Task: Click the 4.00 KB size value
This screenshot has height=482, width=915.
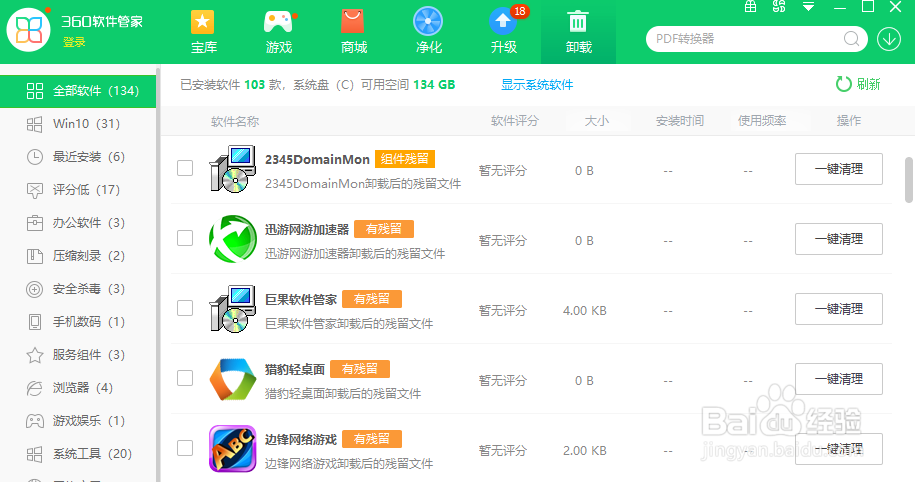Action: tap(584, 310)
